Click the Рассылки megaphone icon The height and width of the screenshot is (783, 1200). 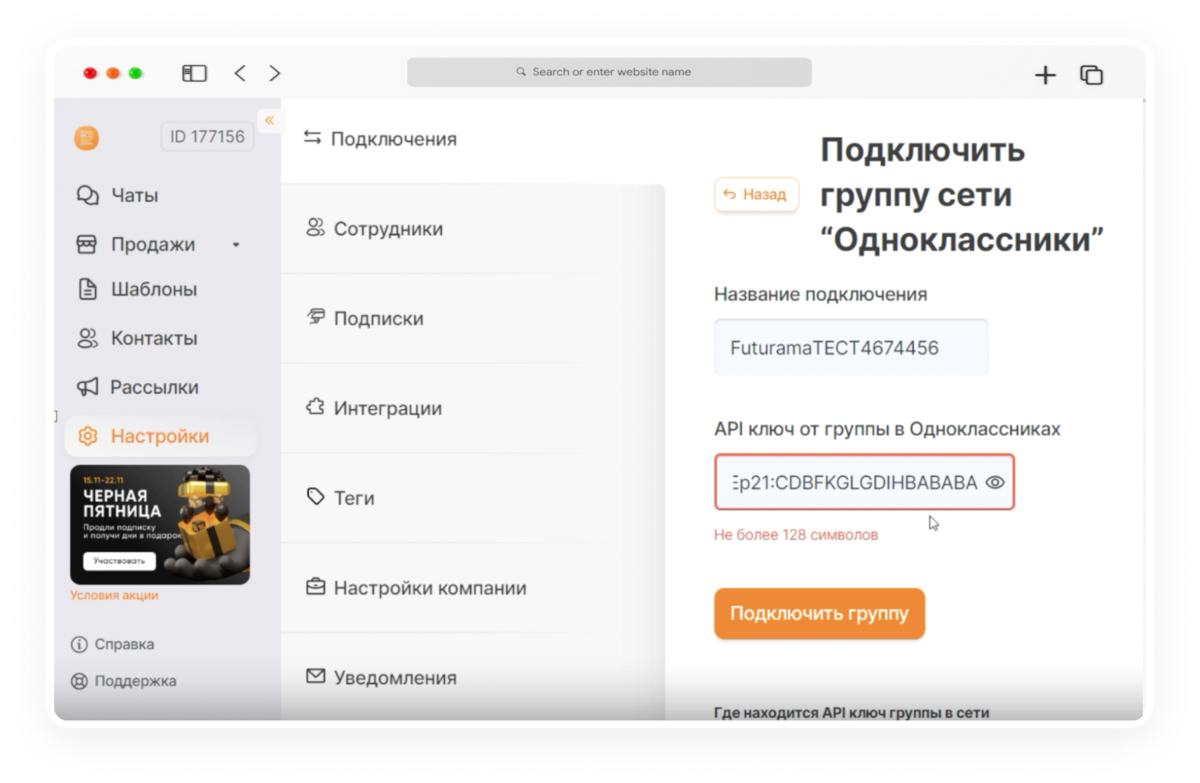(x=87, y=387)
